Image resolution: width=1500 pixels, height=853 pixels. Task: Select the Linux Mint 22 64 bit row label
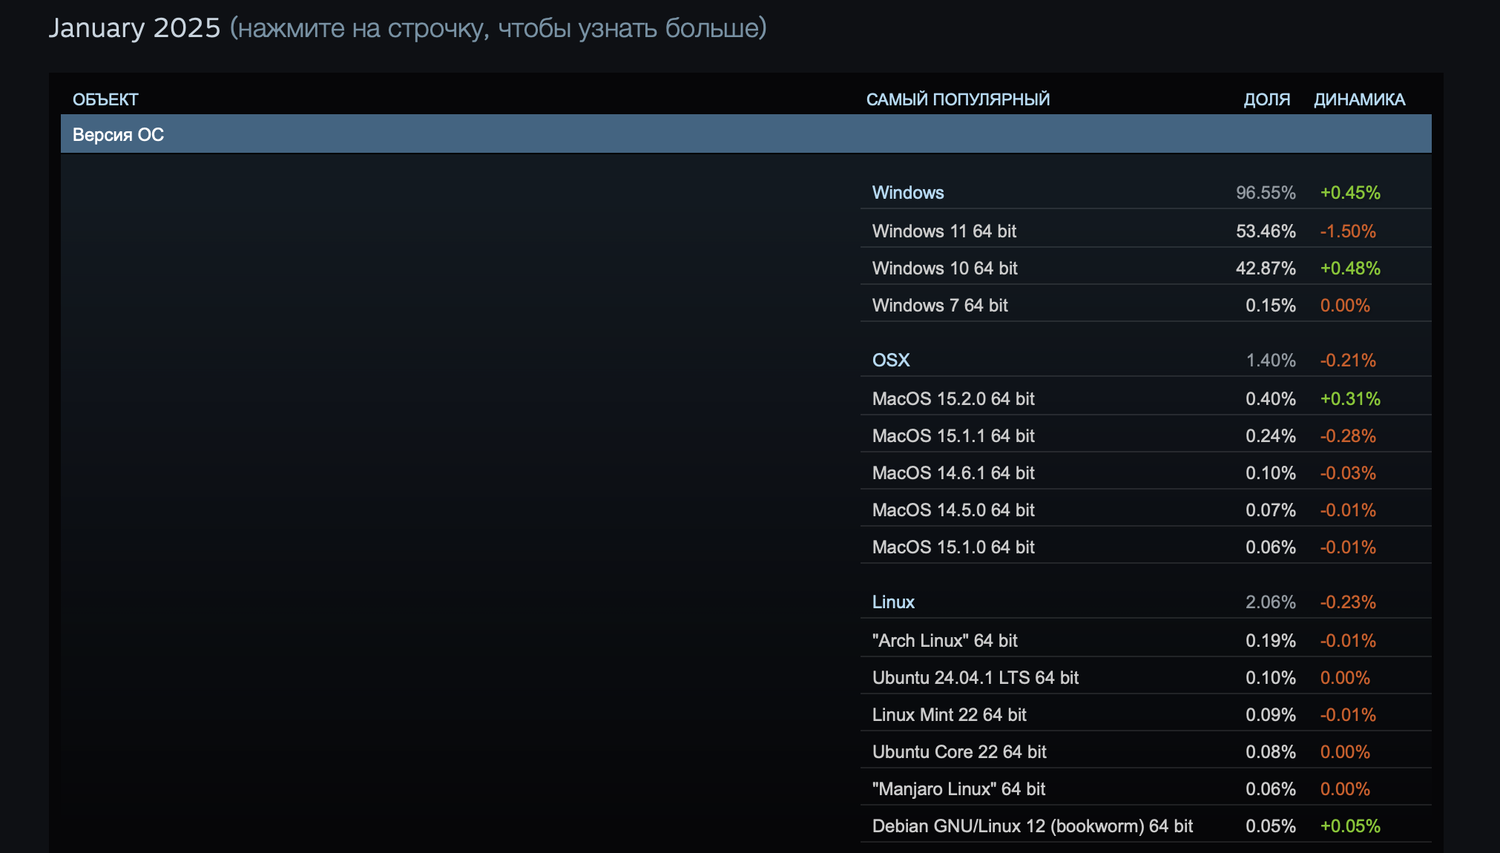[x=949, y=714]
